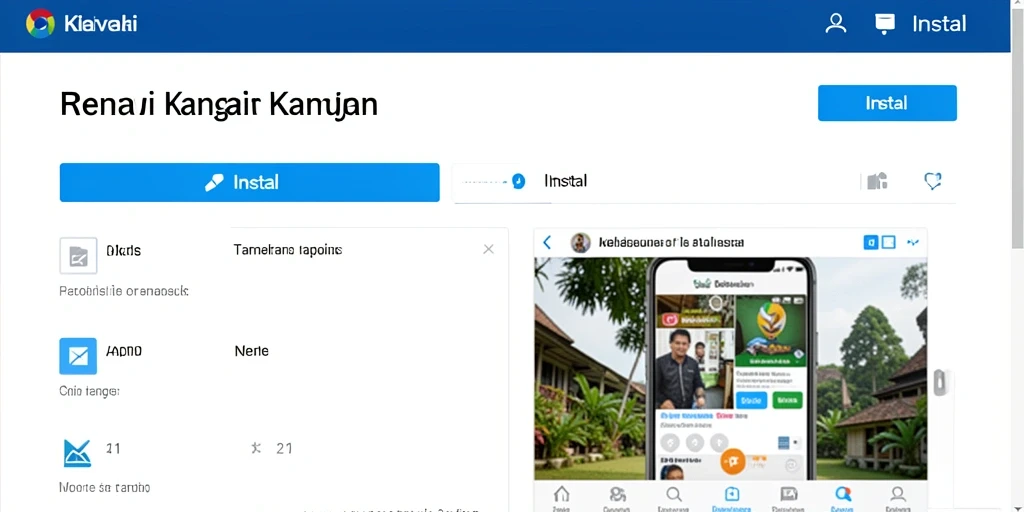Click the Tamelrans tapoins text
1024x512 pixels.
[x=288, y=249]
